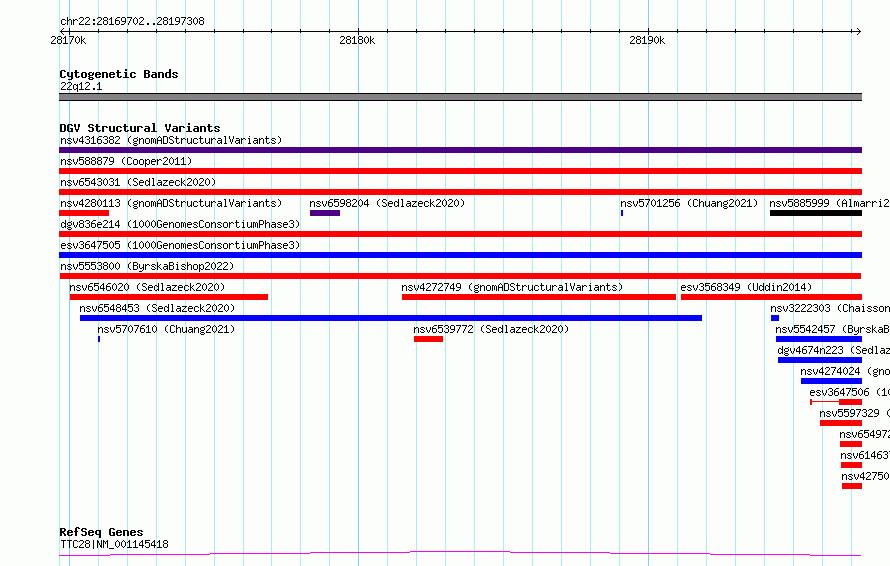The height and width of the screenshot is (566, 890).
Task: Open the nsv5553800 ByrskaBishop2022 label
Action: [147, 266]
